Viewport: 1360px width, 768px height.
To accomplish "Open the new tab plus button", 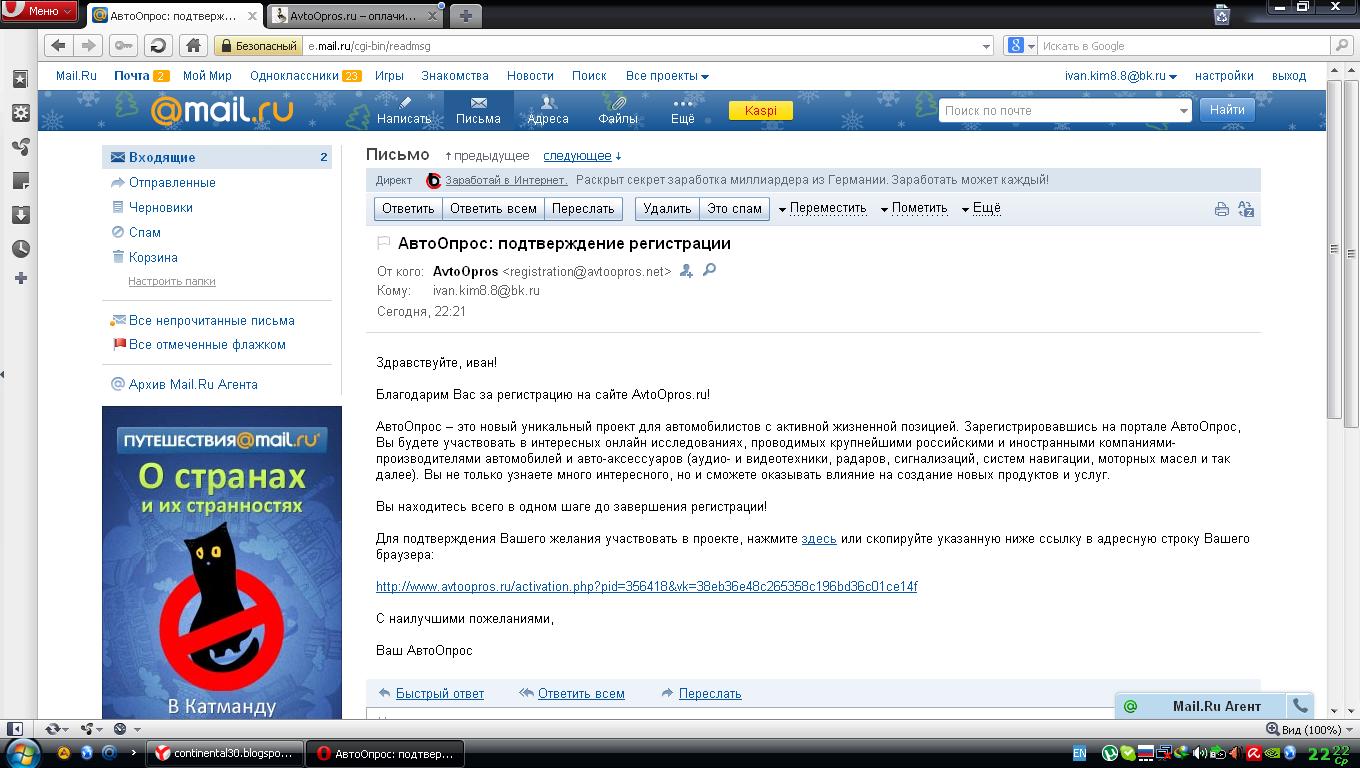I will [465, 15].
